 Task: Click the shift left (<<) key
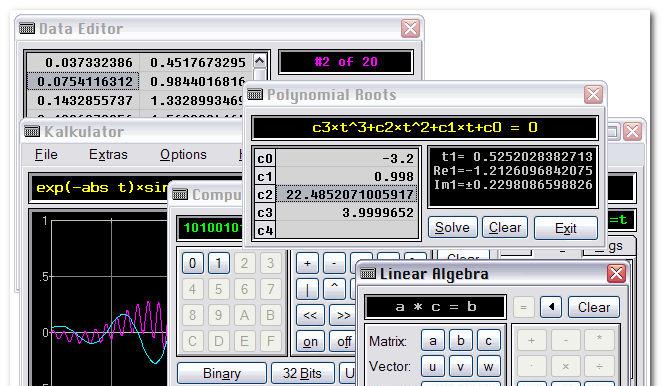[310, 315]
